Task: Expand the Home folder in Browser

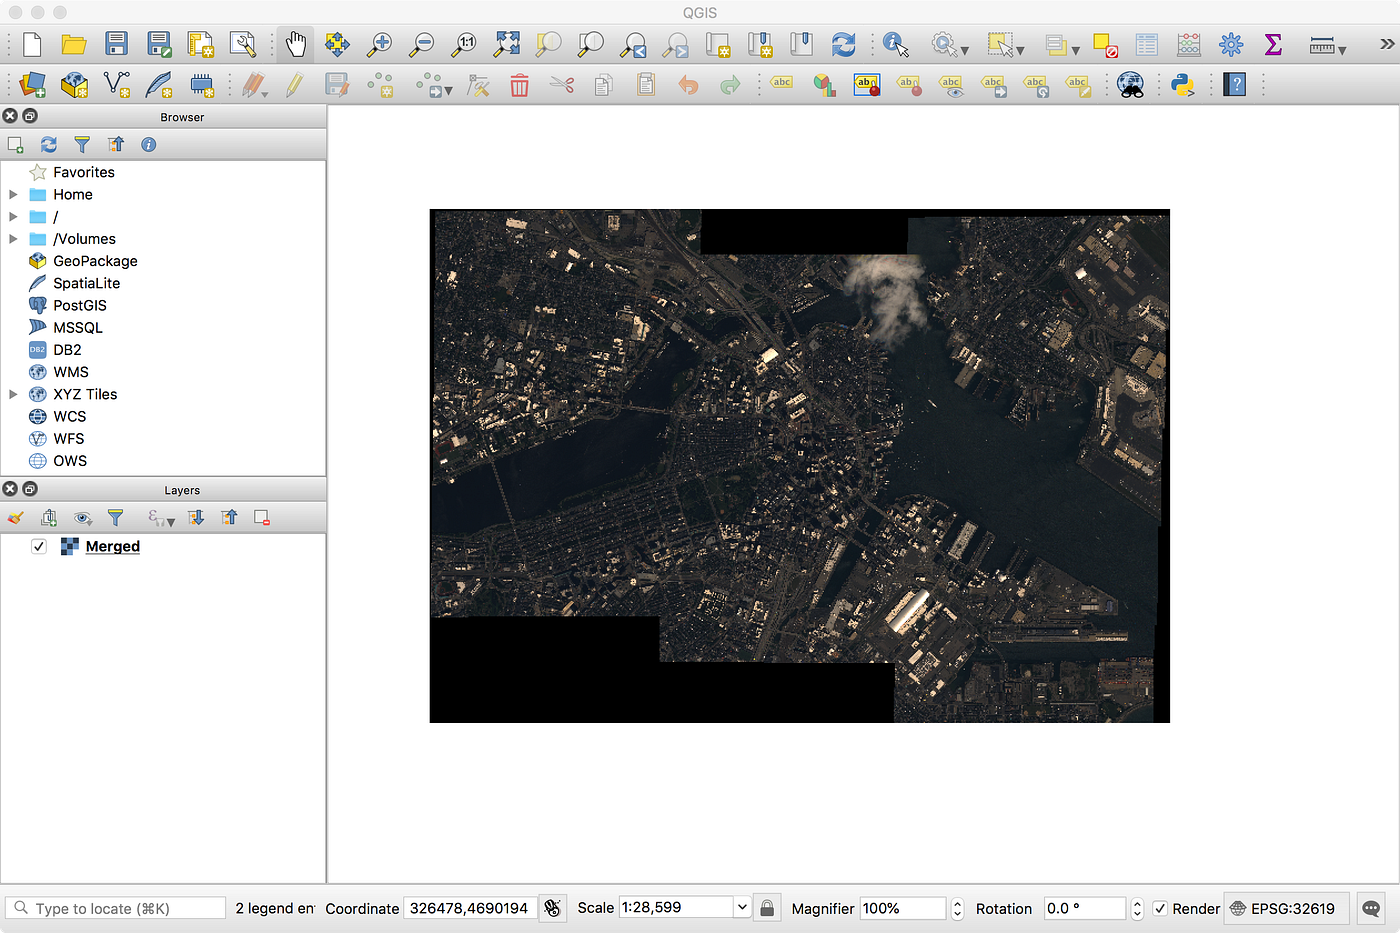Action: coord(13,195)
